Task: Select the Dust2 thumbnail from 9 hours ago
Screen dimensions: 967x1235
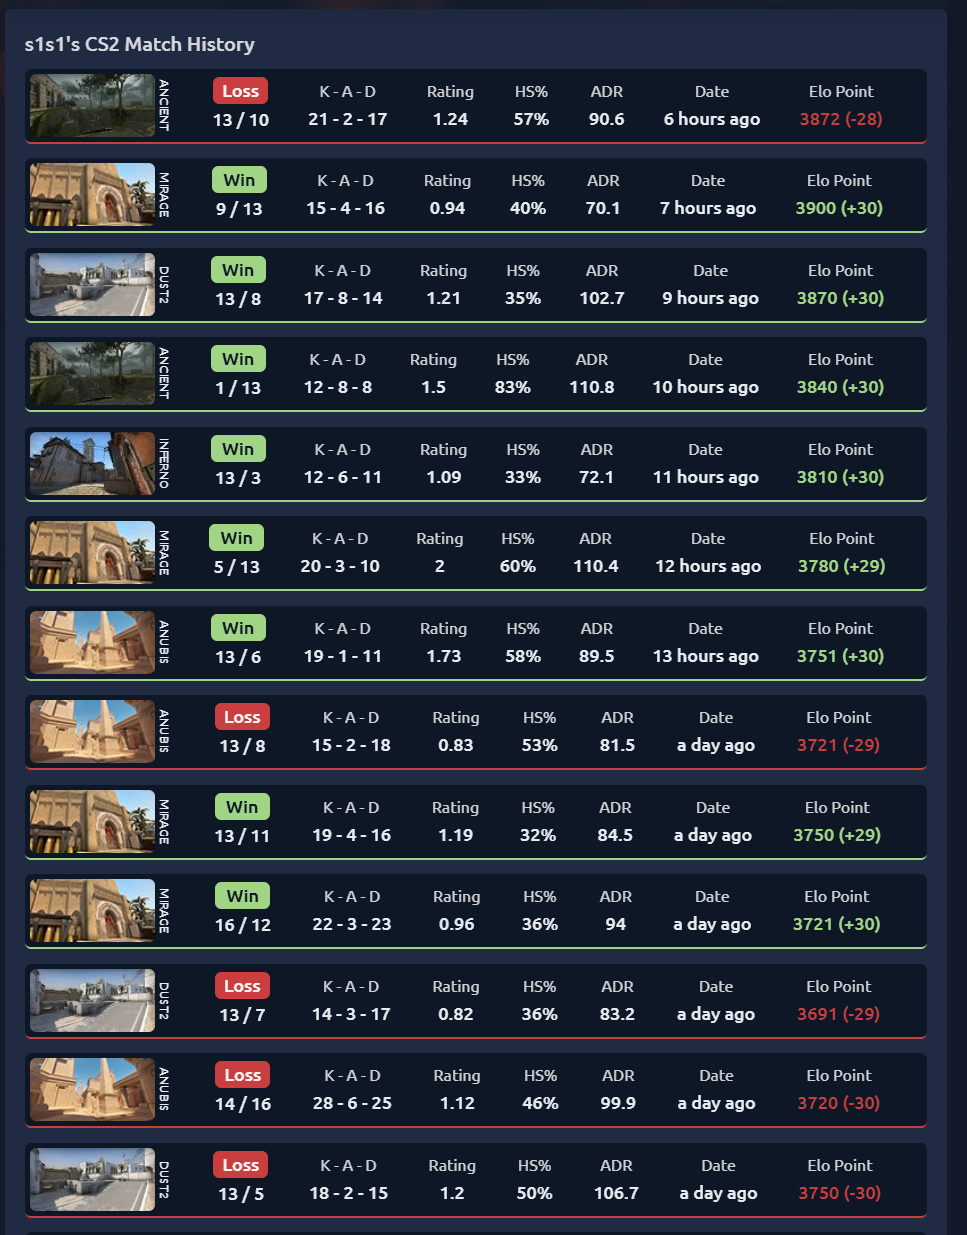Action: pos(92,284)
